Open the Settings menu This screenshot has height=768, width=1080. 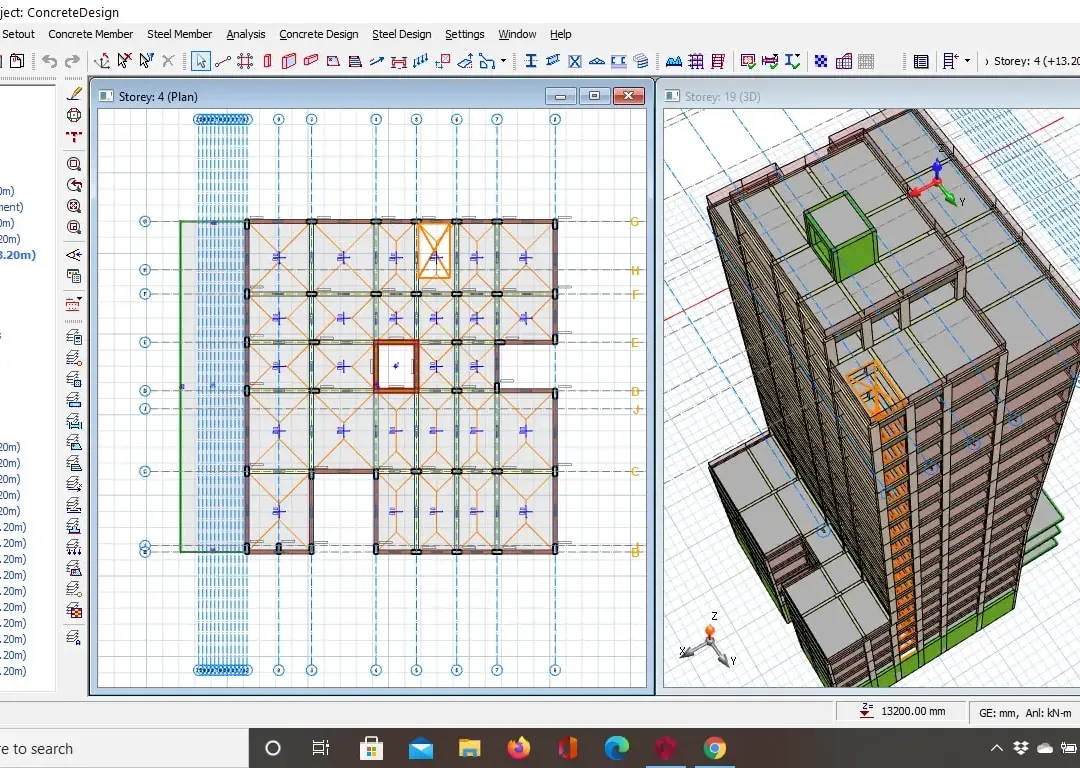(x=464, y=34)
